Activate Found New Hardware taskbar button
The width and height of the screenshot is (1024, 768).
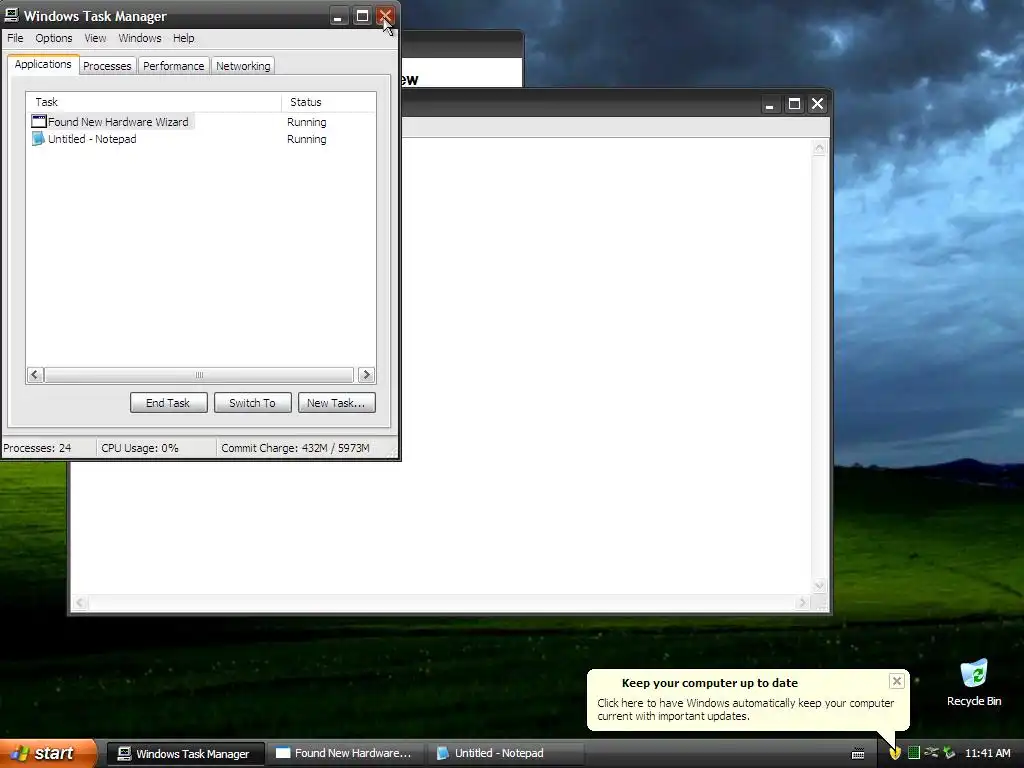click(x=345, y=754)
